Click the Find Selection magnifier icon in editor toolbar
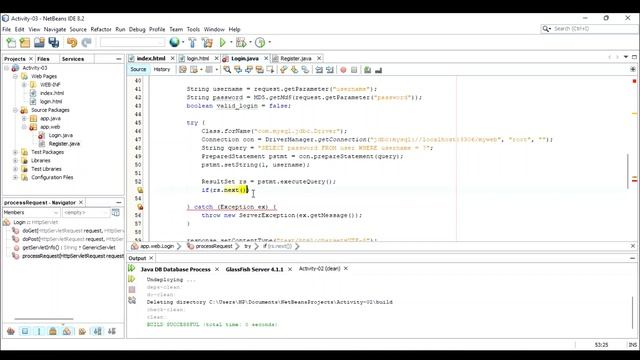The width and height of the screenshot is (640, 360). 227,70
